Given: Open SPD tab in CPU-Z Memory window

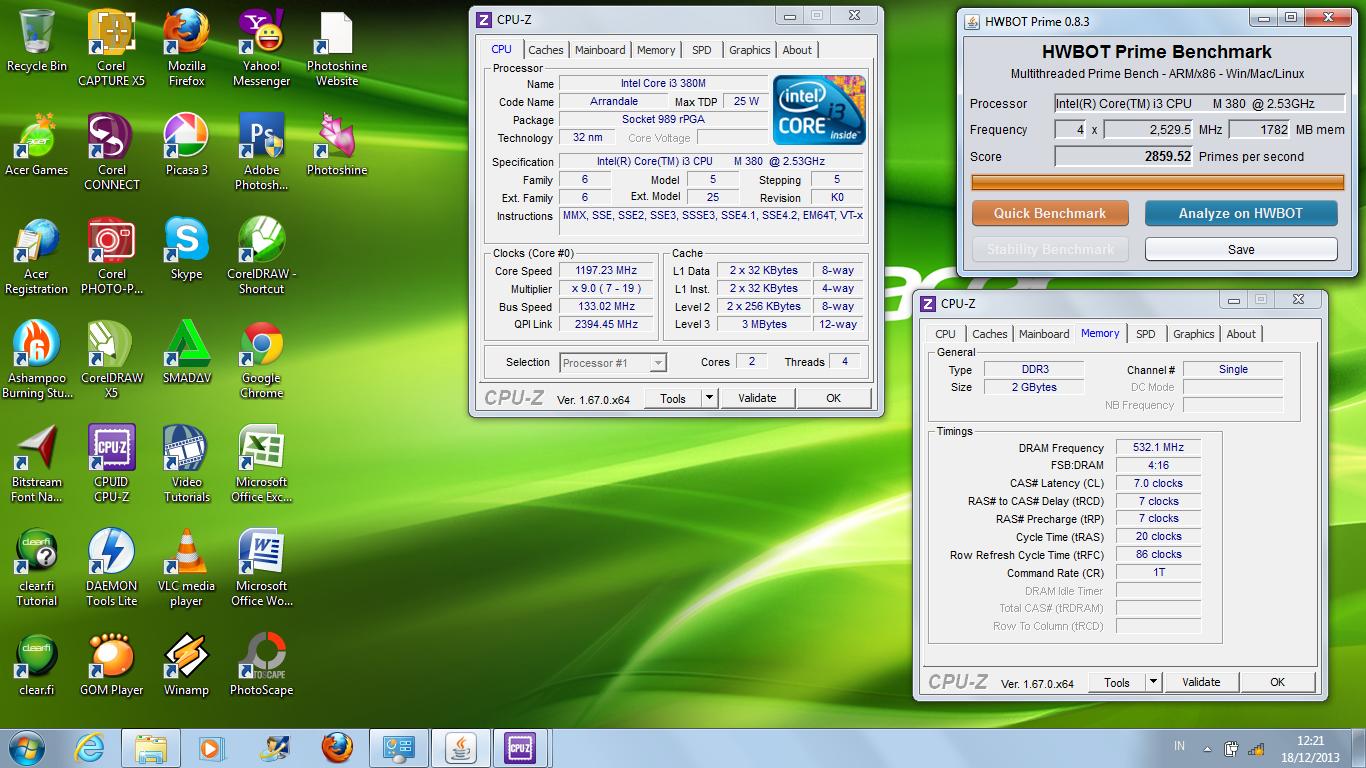Looking at the screenshot, I should [1146, 334].
